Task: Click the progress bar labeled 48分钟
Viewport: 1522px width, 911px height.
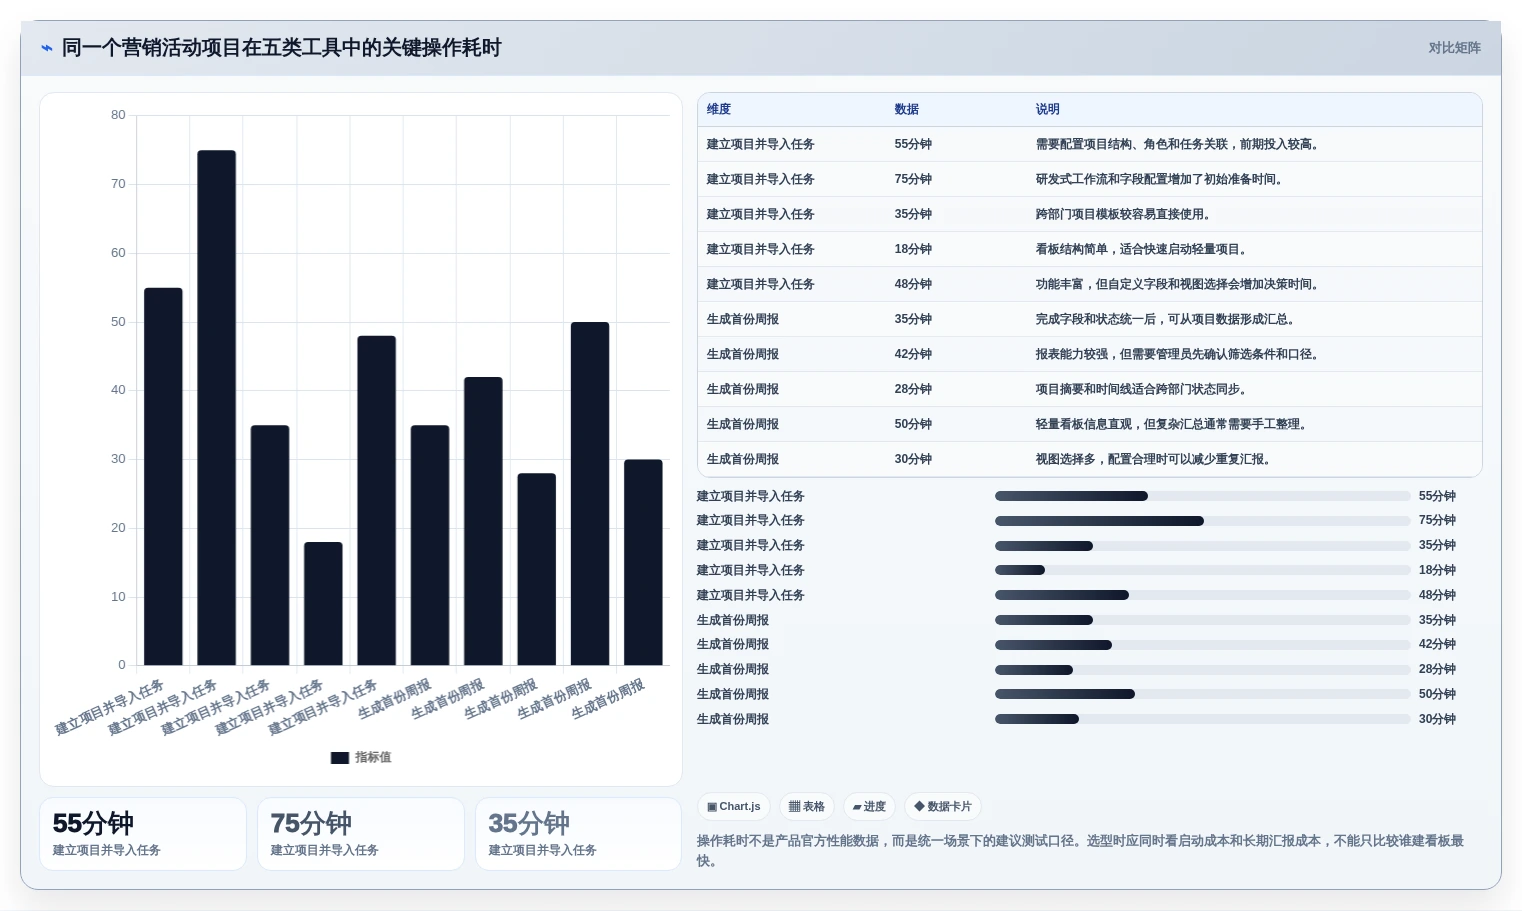Action: point(1202,596)
